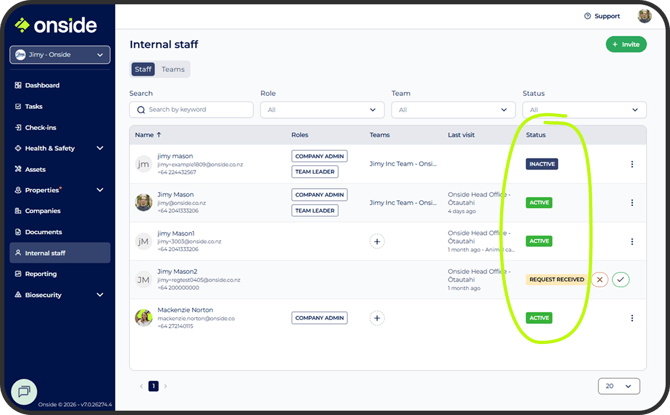Click the jimy Mason1 name

point(176,233)
